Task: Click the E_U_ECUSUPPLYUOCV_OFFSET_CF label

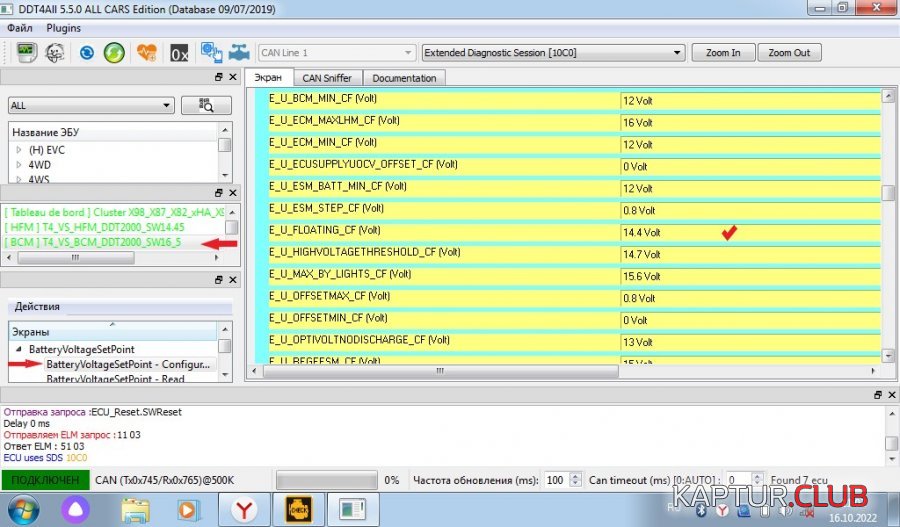Action: (363, 165)
